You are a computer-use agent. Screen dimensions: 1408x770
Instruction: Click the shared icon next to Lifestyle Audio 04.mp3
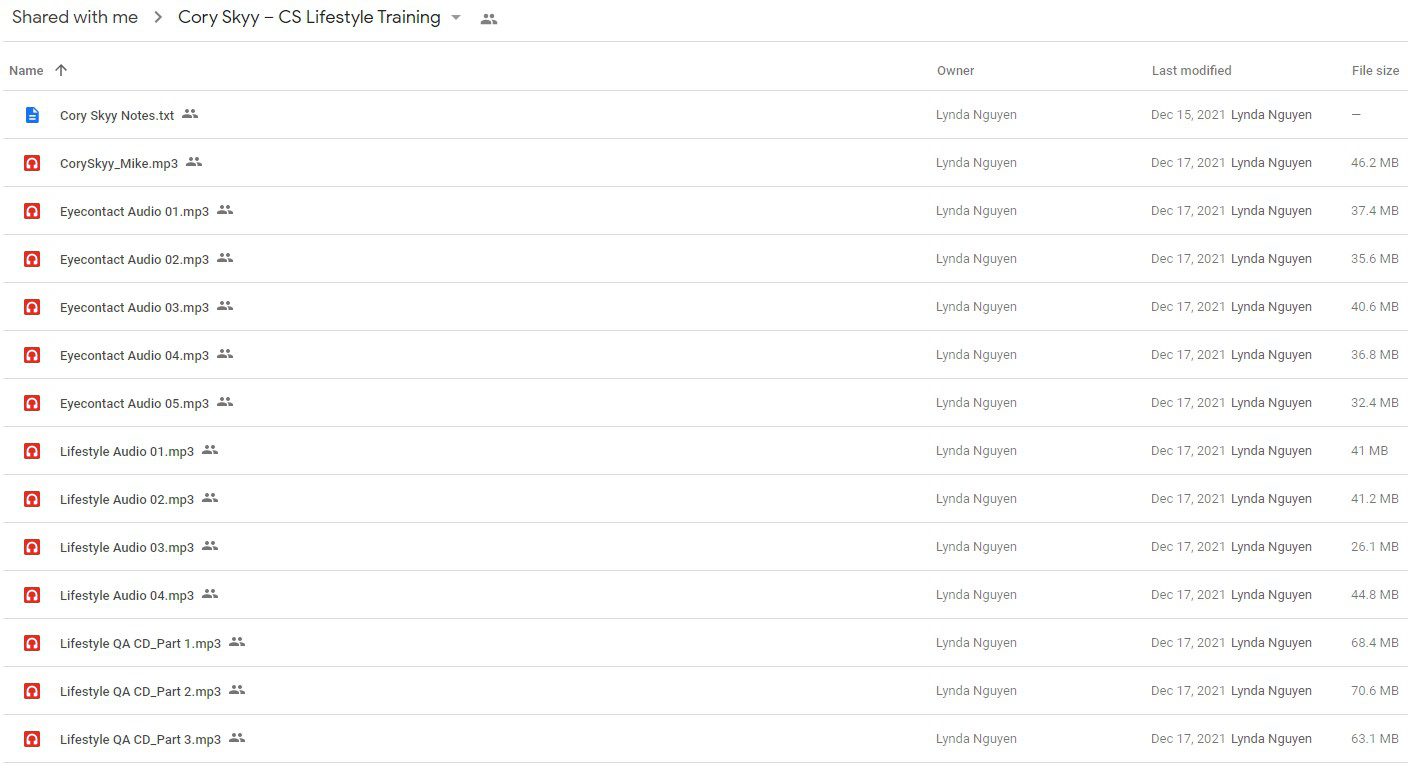(x=210, y=594)
